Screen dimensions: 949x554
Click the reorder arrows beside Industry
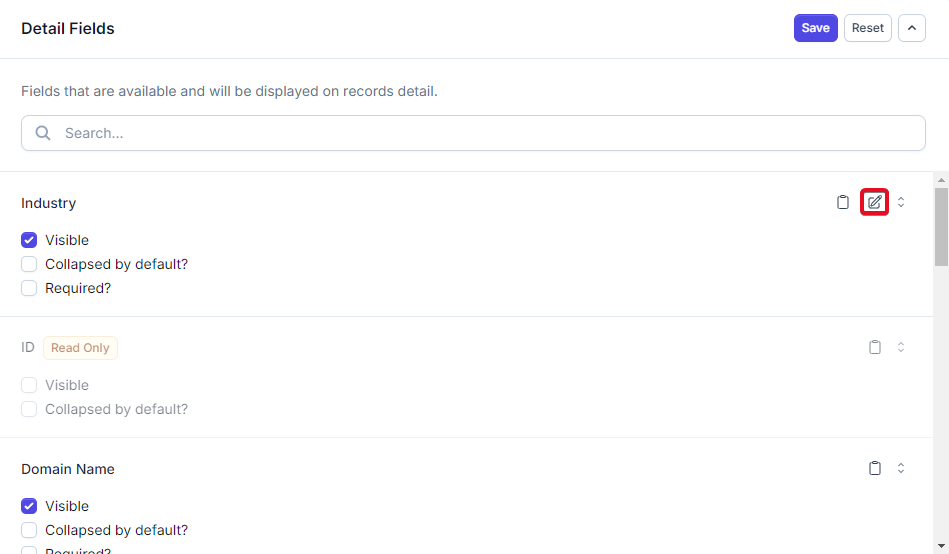pyautogui.click(x=901, y=202)
